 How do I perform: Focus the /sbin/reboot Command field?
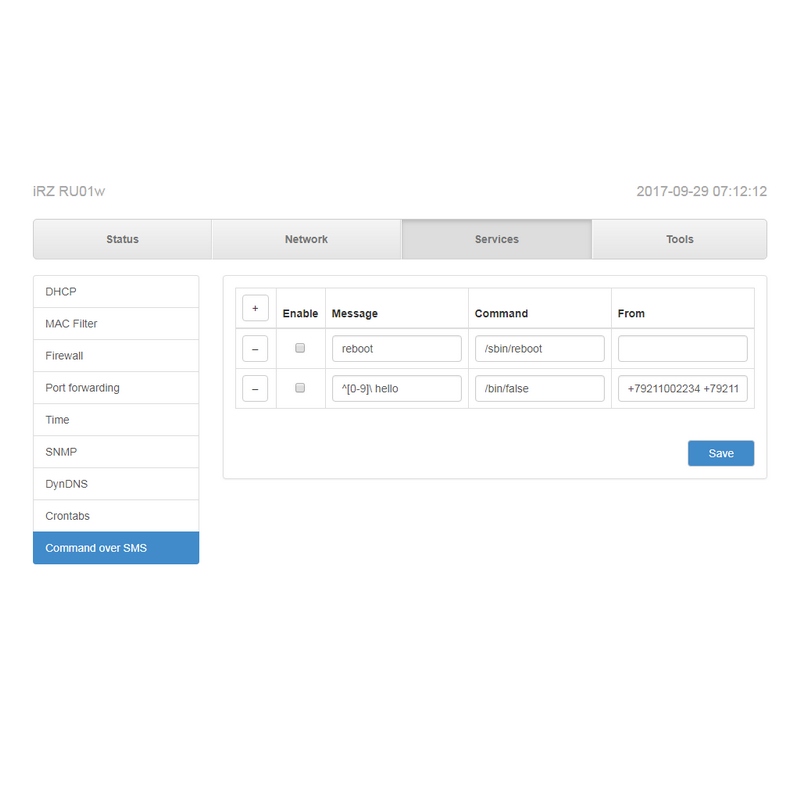coord(539,348)
